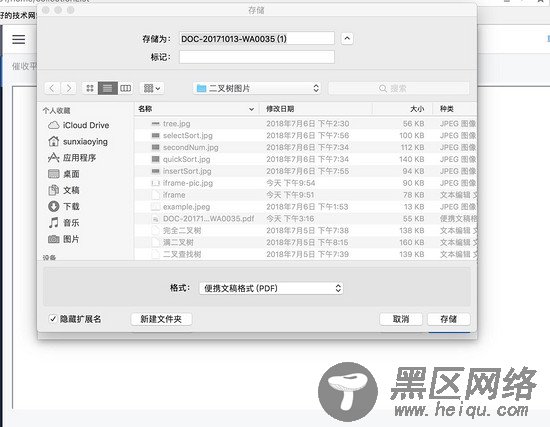Select the selectSort.jpg file
This screenshot has width=550, height=427.
click(305, 135)
